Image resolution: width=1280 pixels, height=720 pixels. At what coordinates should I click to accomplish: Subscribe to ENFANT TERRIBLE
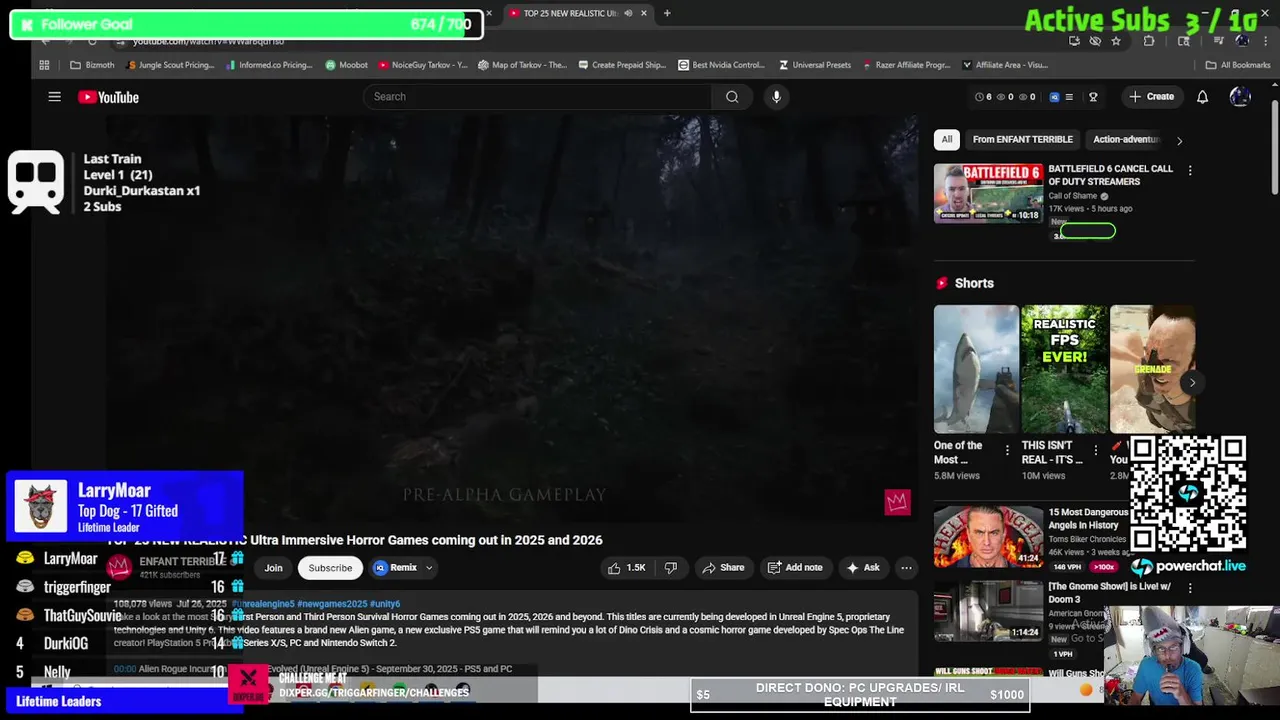pyautogui.click(x=330, y=568)
